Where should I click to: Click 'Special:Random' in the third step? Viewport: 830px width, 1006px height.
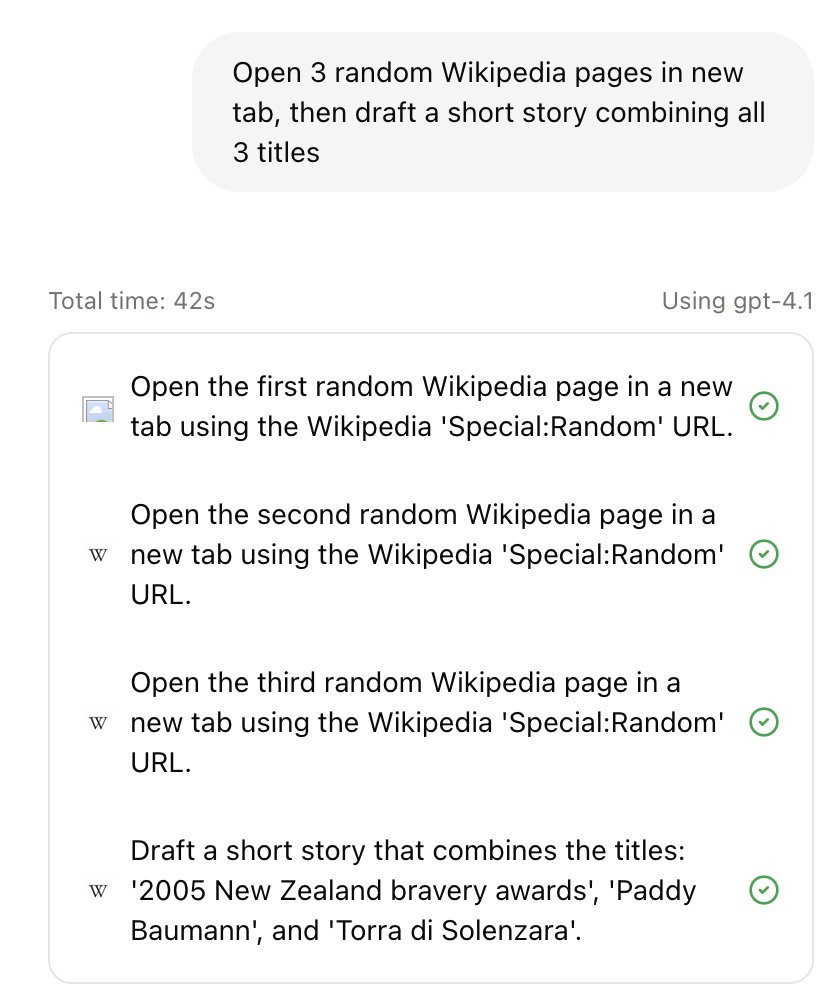tap(612, 722)
